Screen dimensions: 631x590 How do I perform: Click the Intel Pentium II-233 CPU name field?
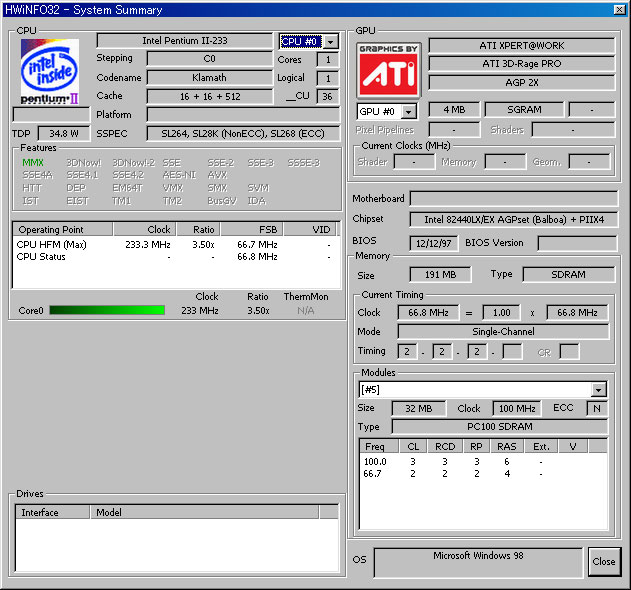[185, 41]
